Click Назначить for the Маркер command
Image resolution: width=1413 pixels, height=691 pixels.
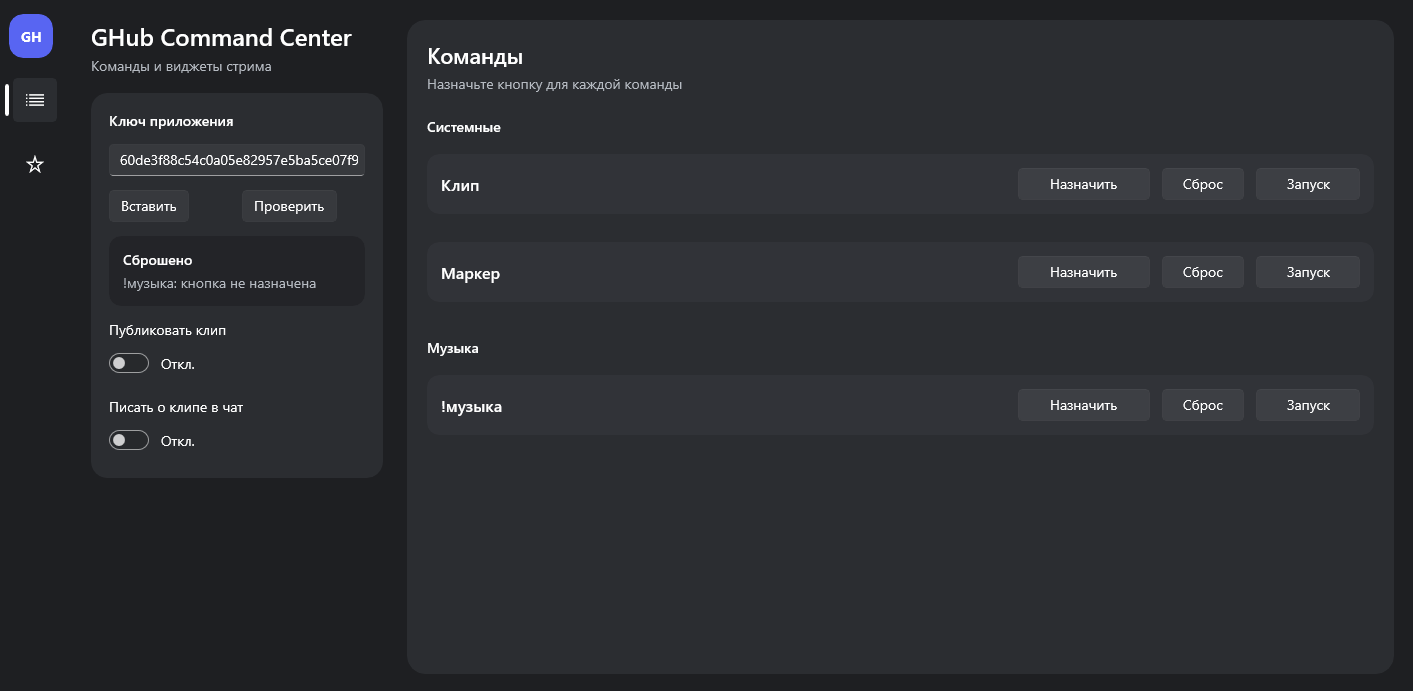tap(1084, 272)
